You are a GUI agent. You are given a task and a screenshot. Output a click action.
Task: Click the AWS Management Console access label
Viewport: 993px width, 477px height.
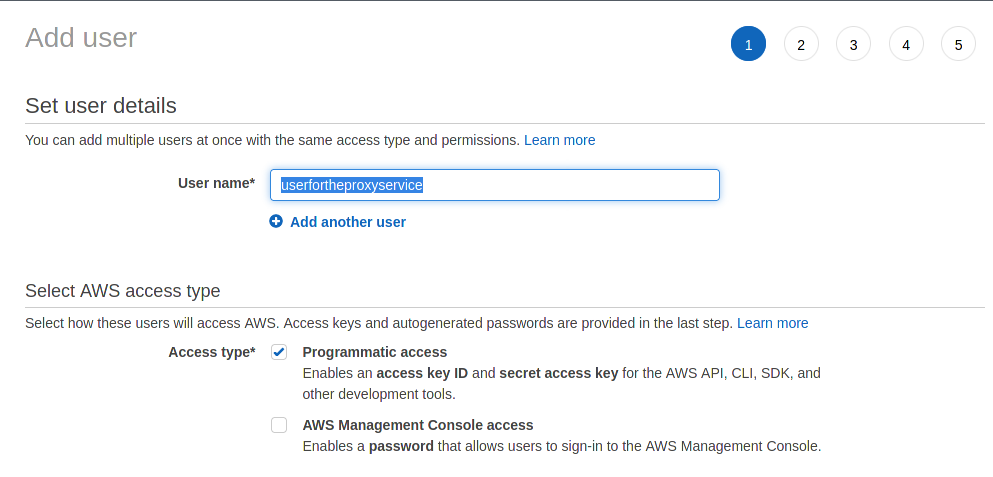coord(417,425)
